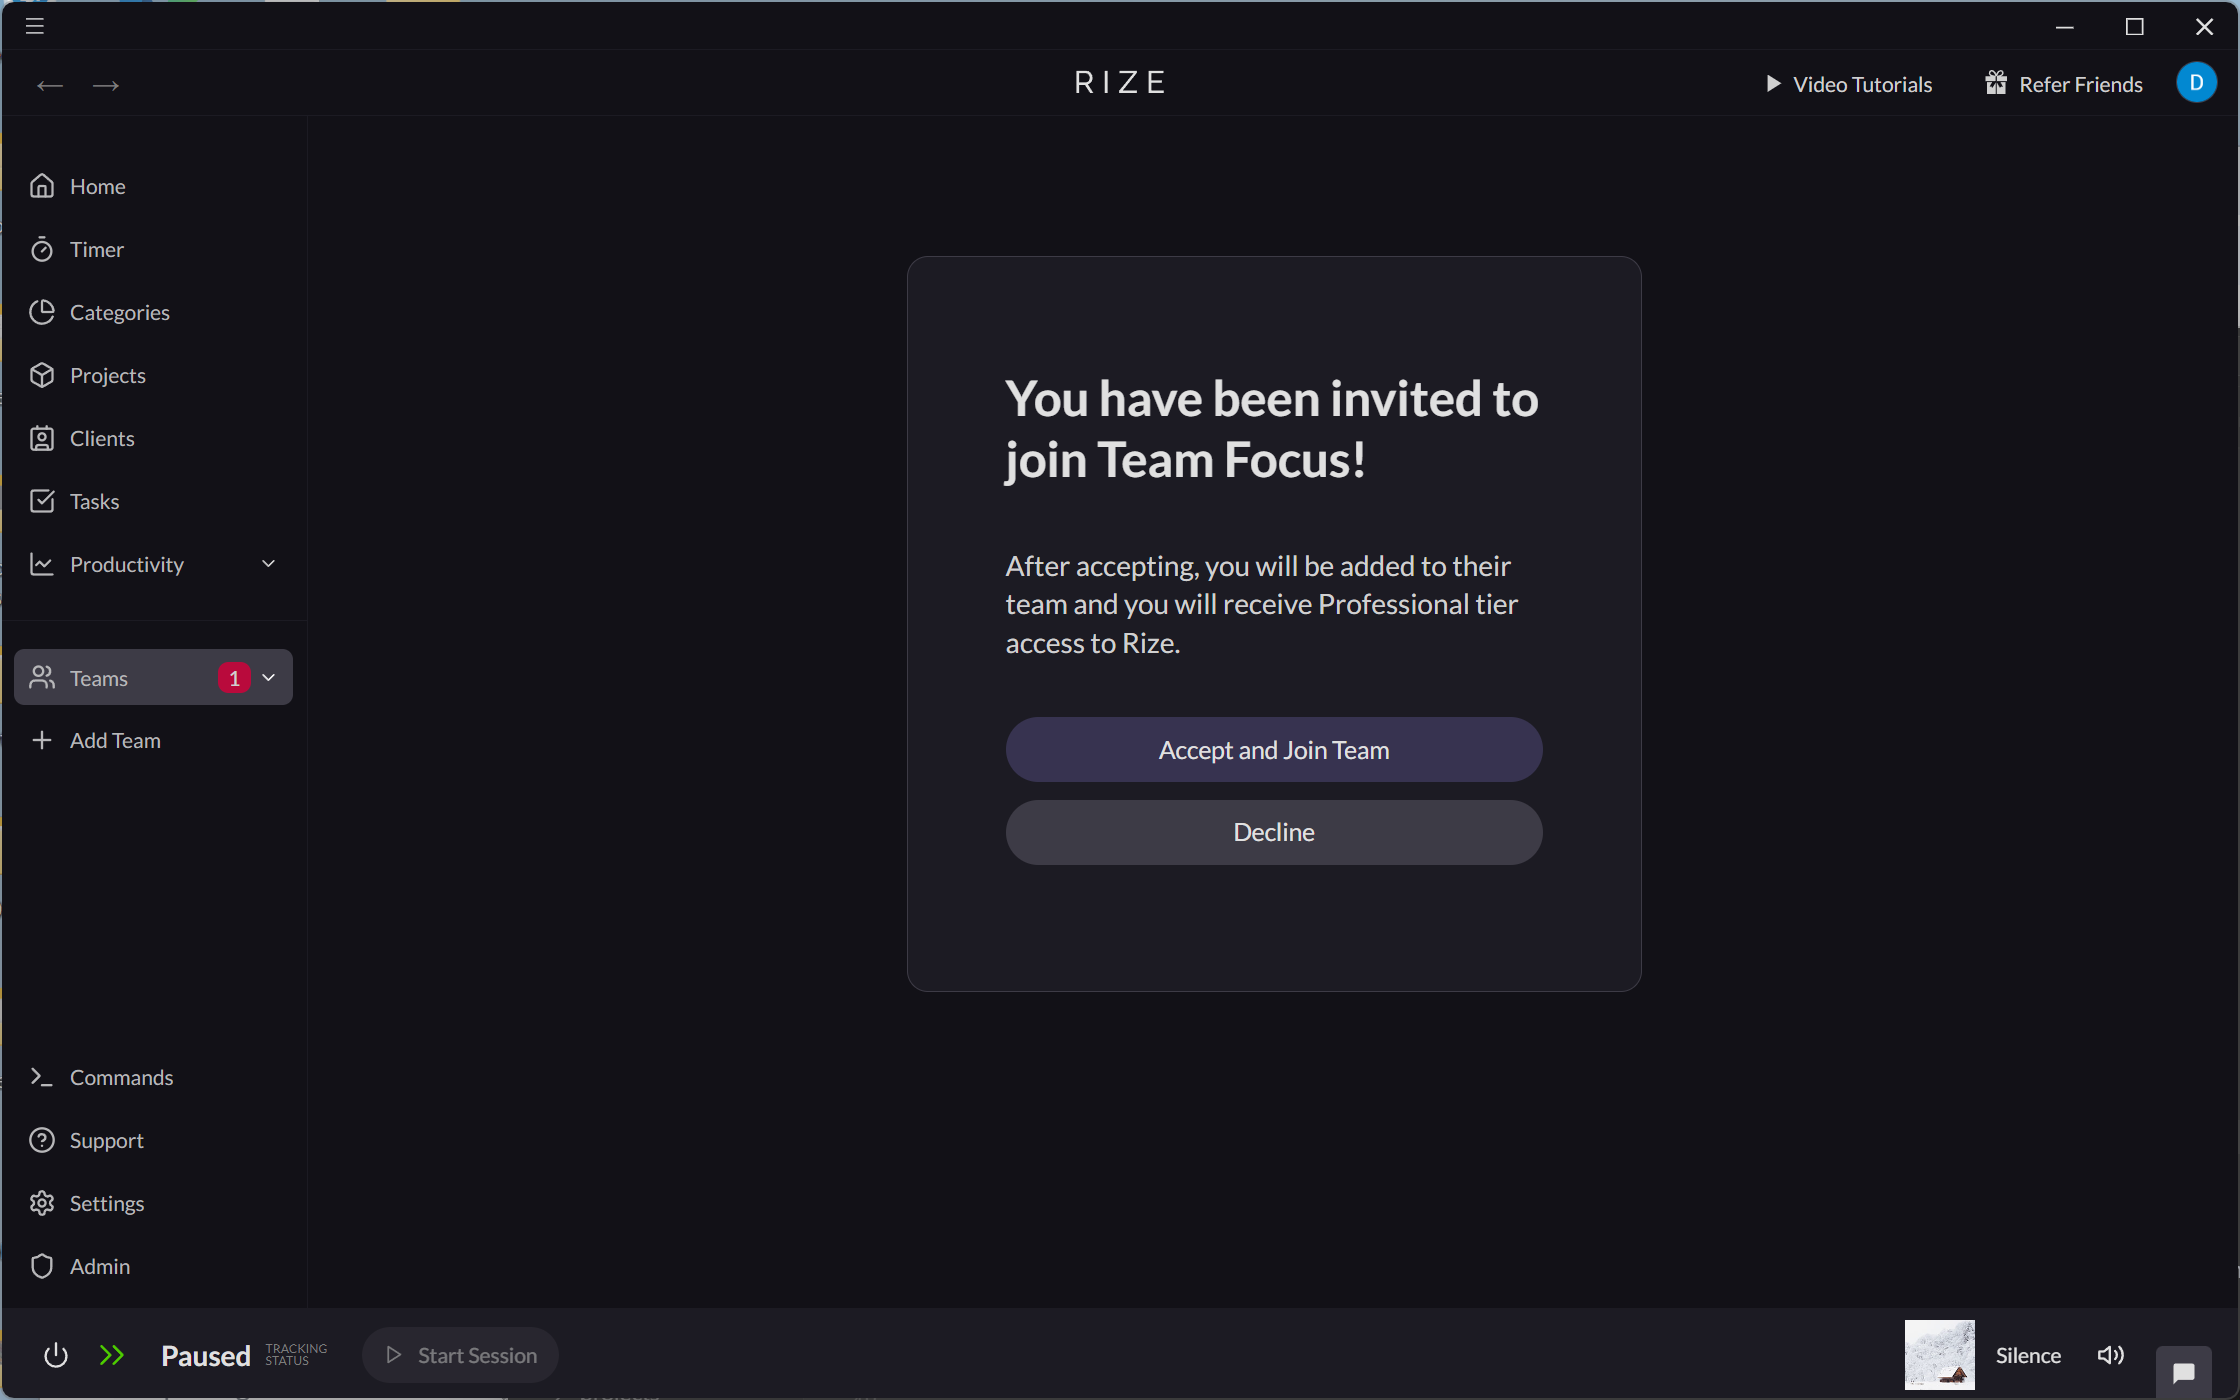The width and height of the screenshot is (2240, 1400).
Task: Decline the Team Focus invitation
Action: coord(1273,832)
